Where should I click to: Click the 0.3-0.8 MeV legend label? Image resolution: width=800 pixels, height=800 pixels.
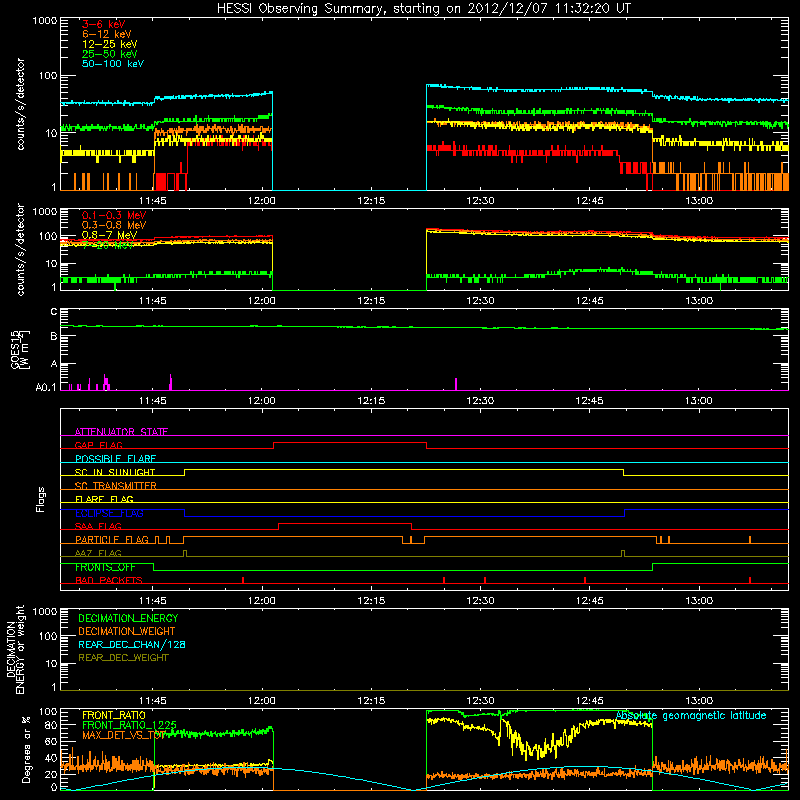[114, 225]
